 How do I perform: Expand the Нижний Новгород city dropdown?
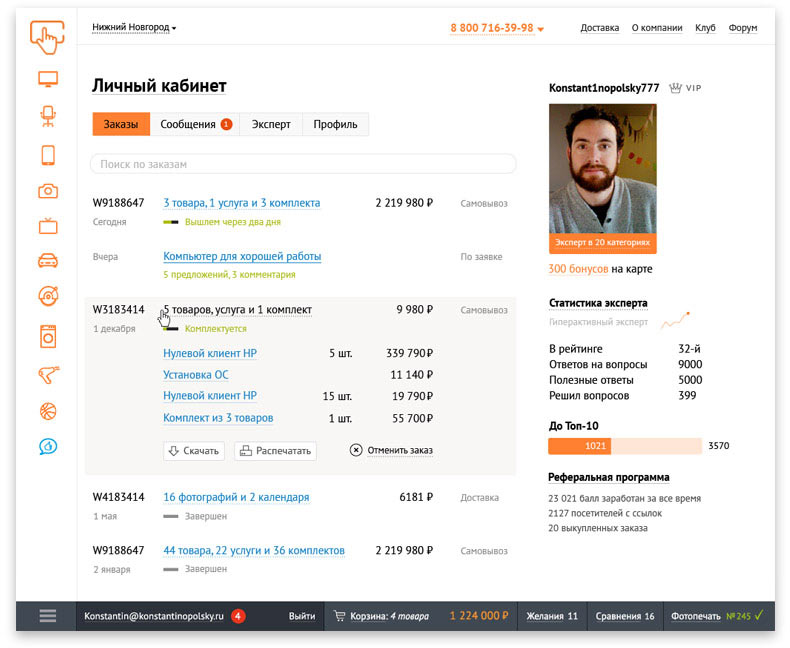pos(134,28)
